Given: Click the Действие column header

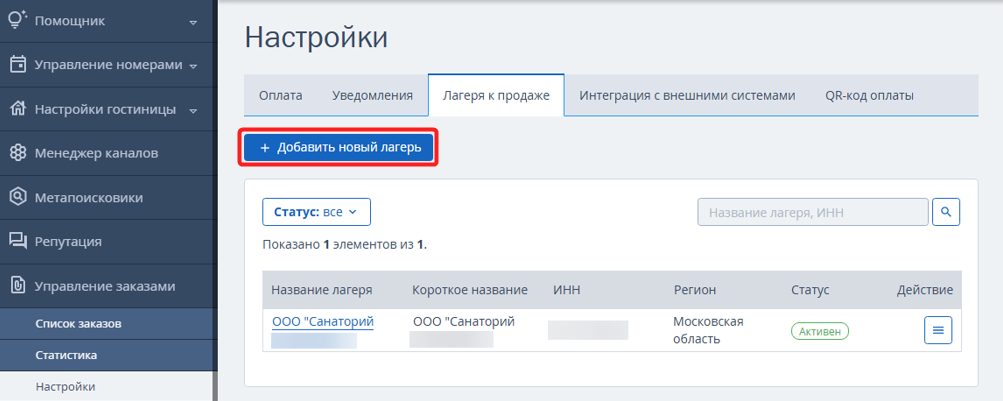Looking at the screenshot, I should click(x=925, y=290).
